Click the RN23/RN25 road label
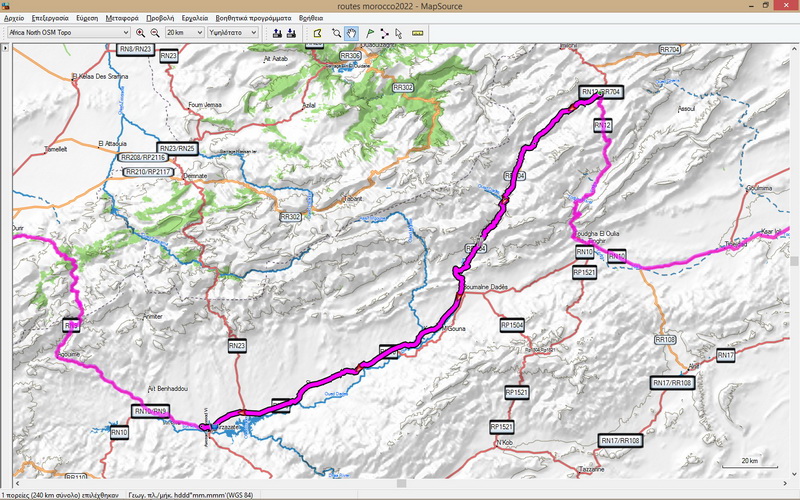The image size is (800, 500). click(177, 148)
